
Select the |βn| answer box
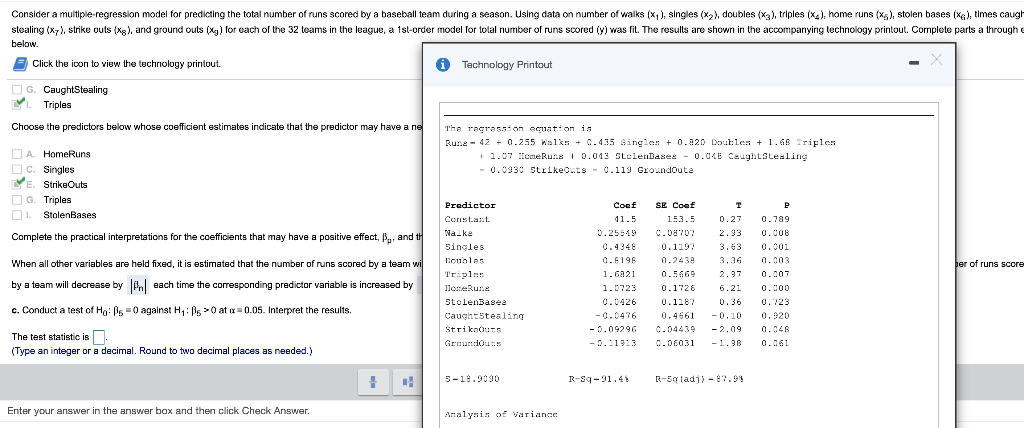(138, 286)
